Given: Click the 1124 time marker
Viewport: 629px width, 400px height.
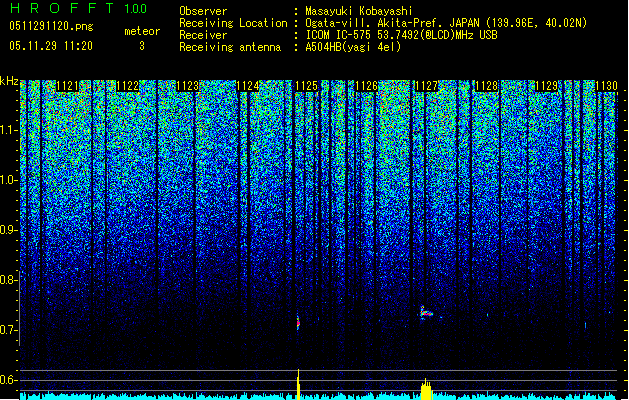Looking at the screenshot, I should click(248, 86).
